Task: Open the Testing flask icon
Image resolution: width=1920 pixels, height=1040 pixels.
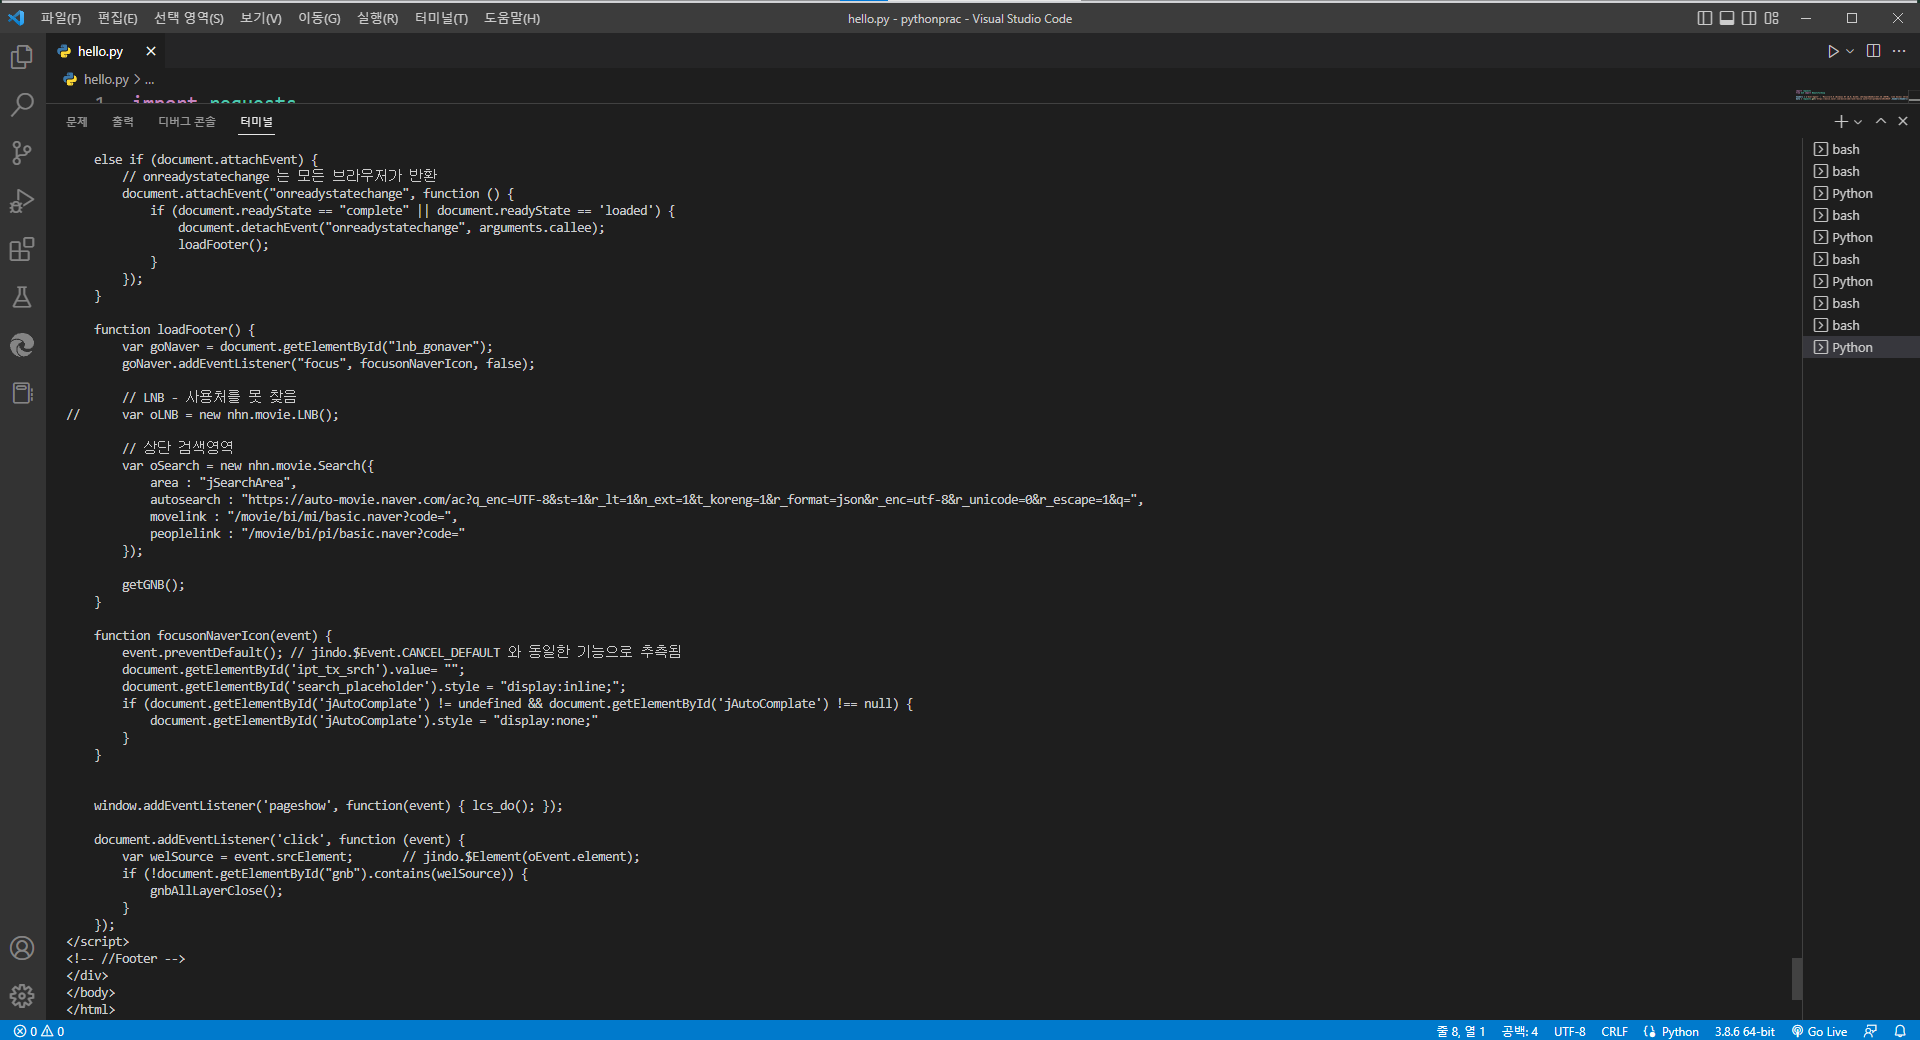Action: [22, 297]
